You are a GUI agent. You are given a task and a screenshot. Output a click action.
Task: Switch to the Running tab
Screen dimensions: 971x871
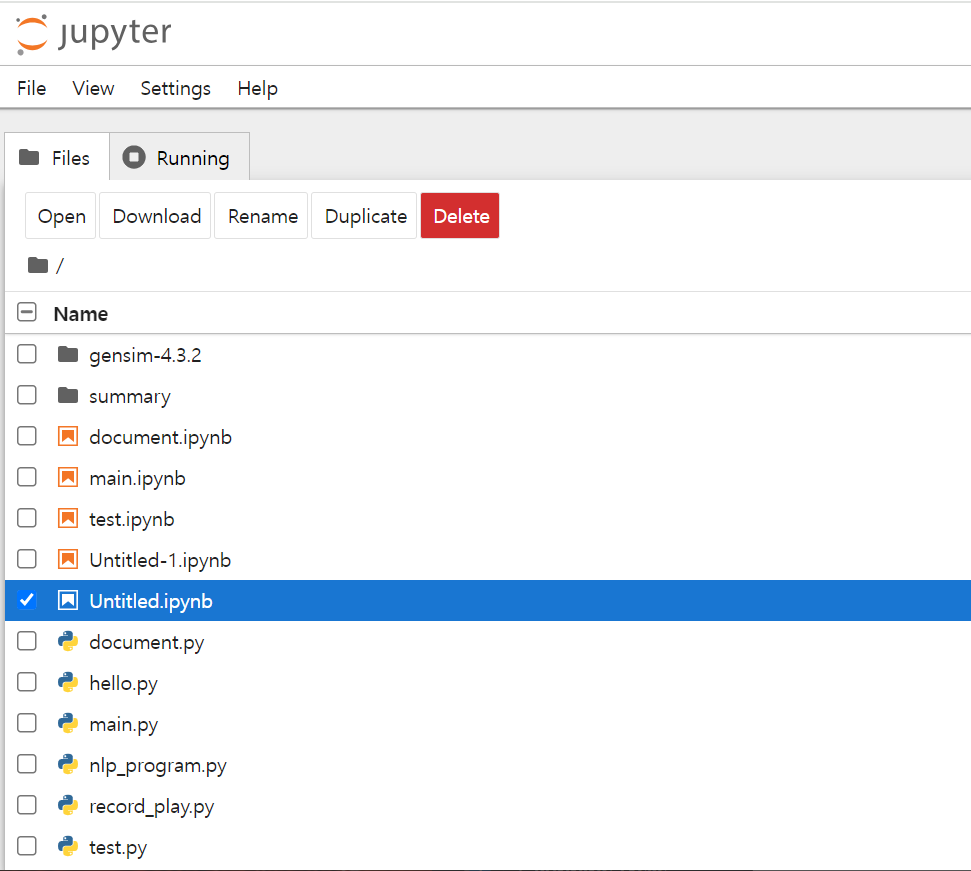pyautogui.click(x=180, y=157)
